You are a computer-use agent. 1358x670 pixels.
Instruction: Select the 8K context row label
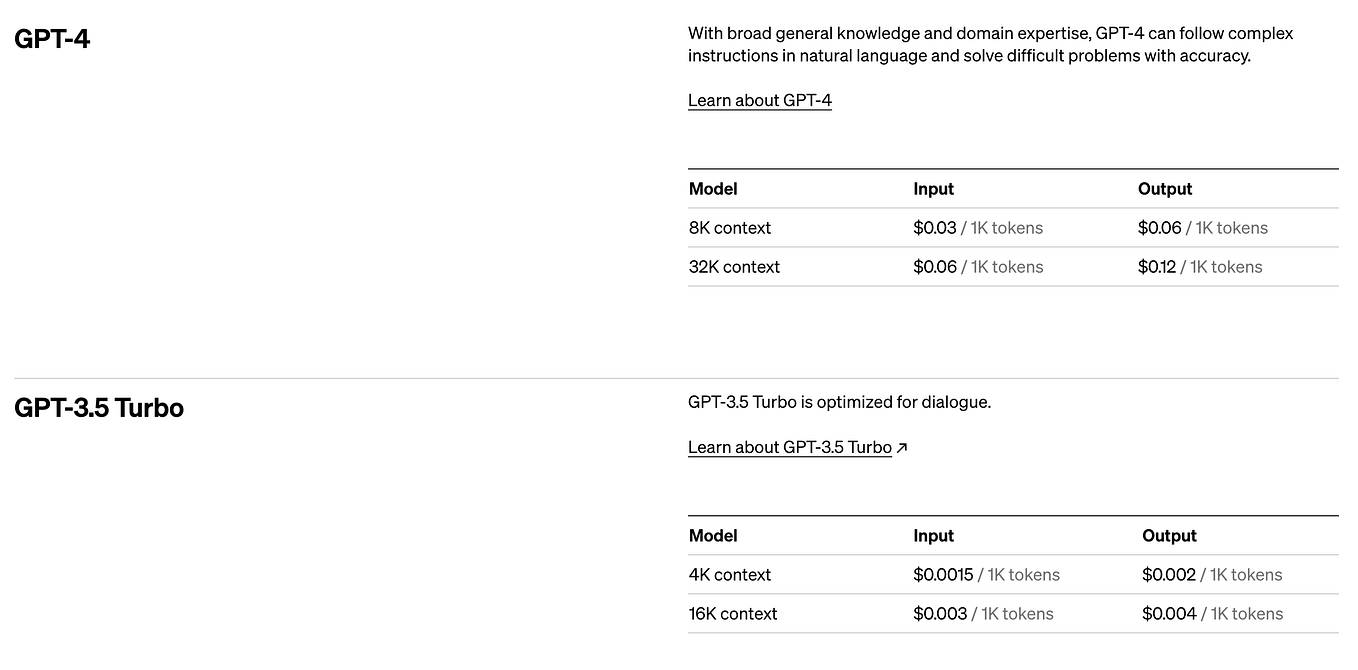pos(729,228)
